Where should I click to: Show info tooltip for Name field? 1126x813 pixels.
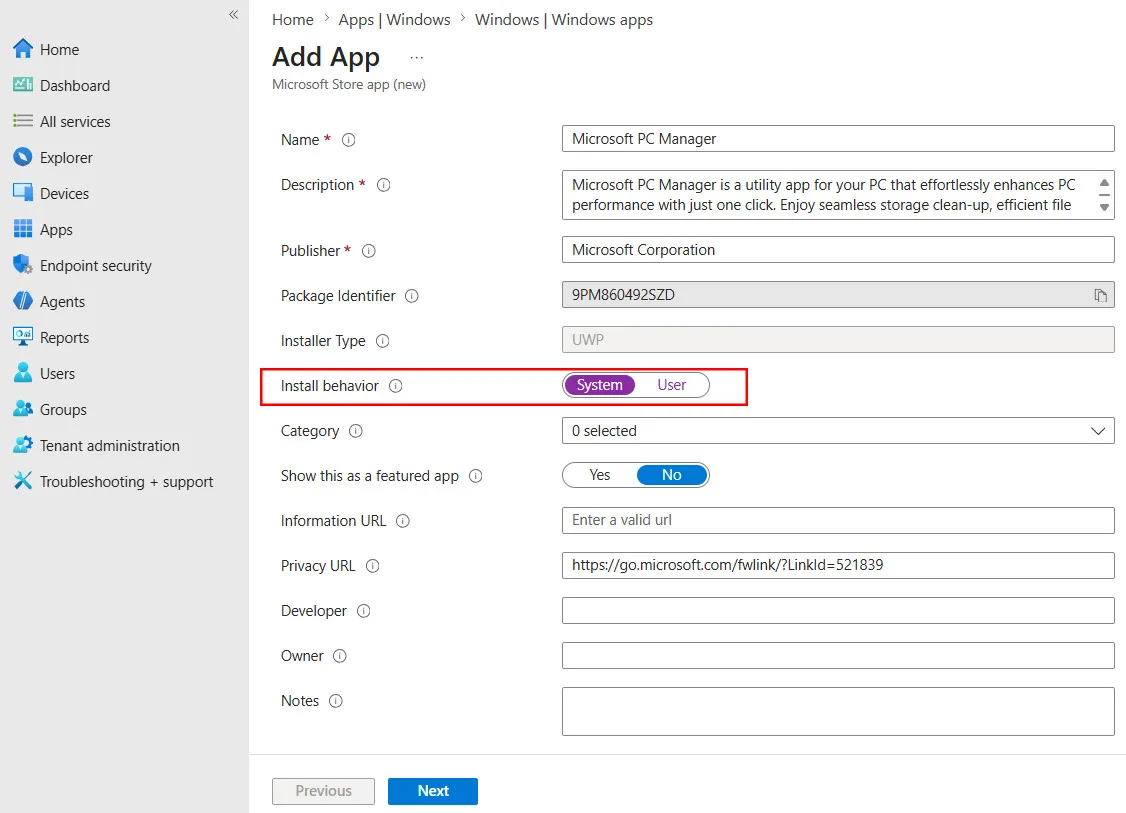[348, 140]
